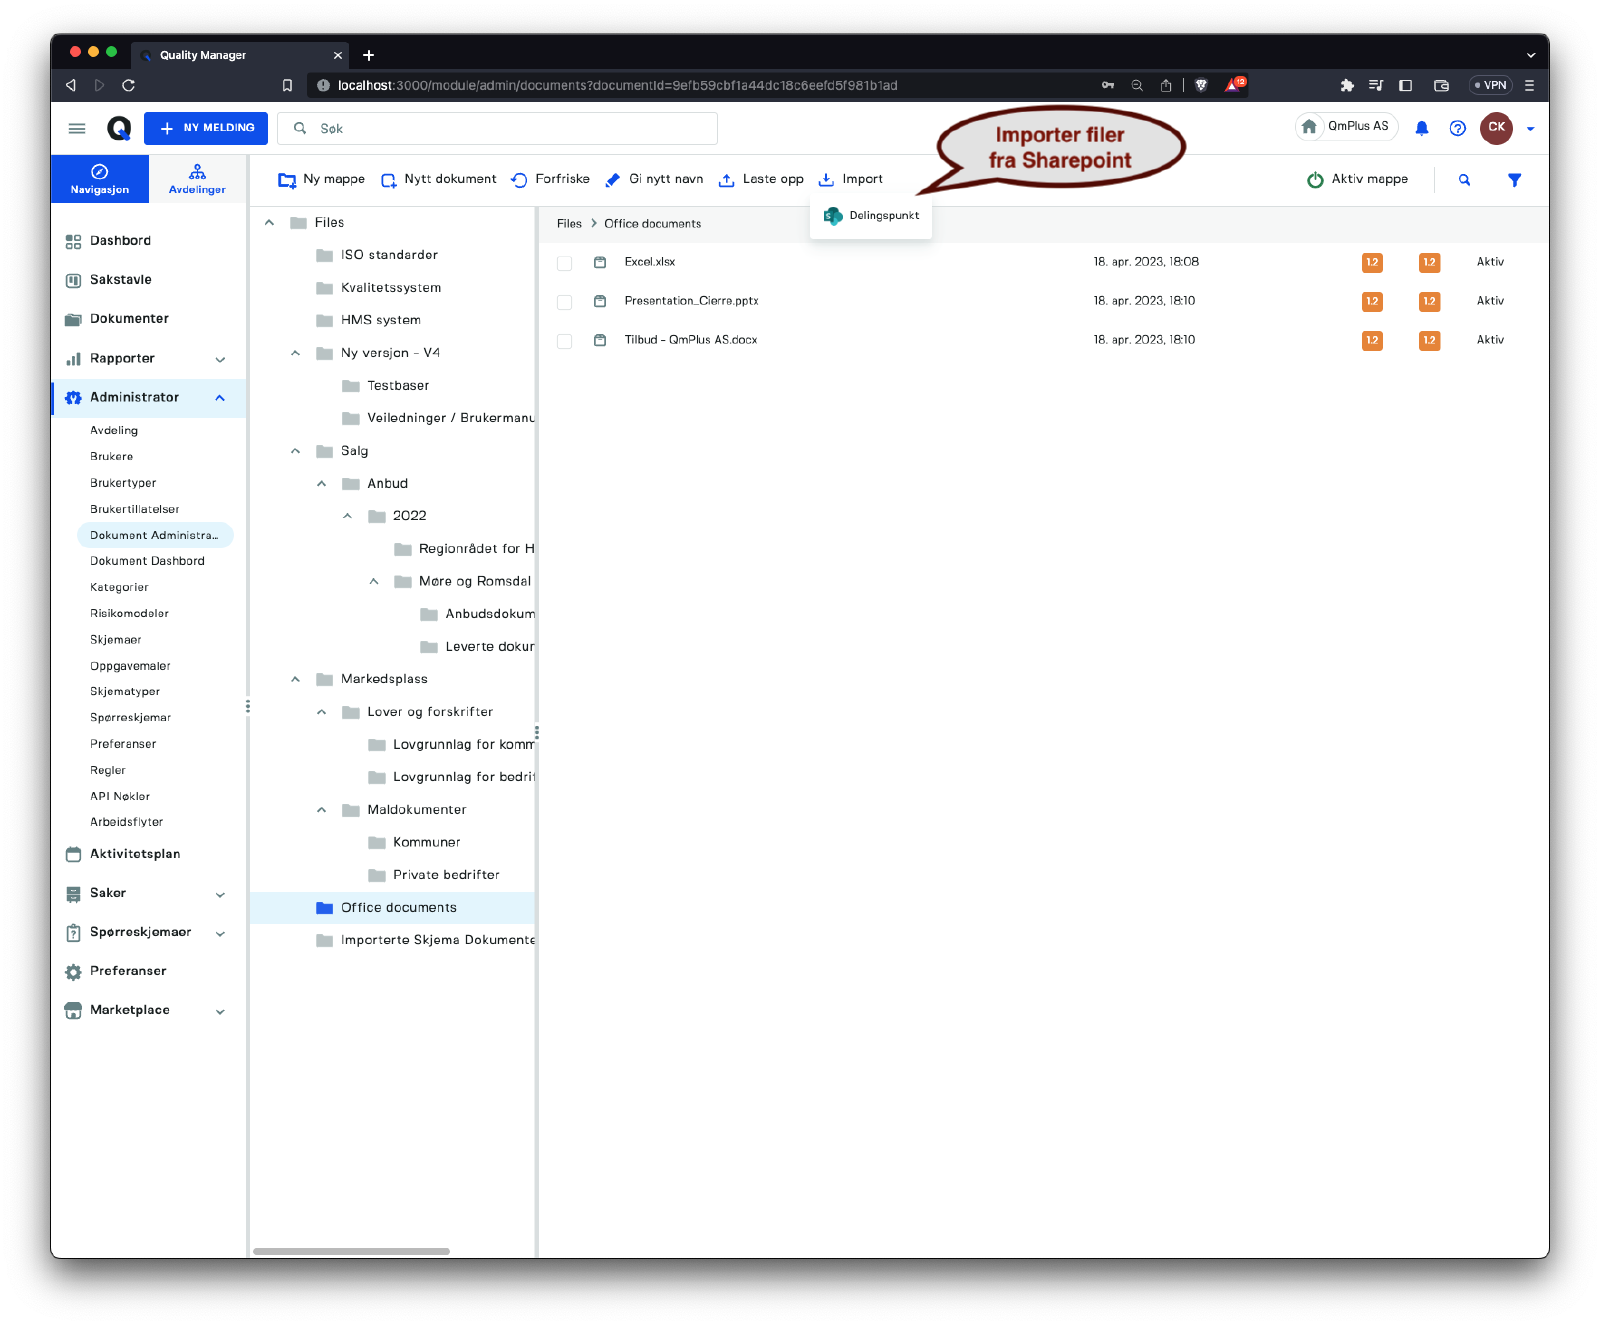Viewport: 1600px width, 1325px height.
Task: Select the Excel.xlsx checkbox
Action: tap(565, 263)
